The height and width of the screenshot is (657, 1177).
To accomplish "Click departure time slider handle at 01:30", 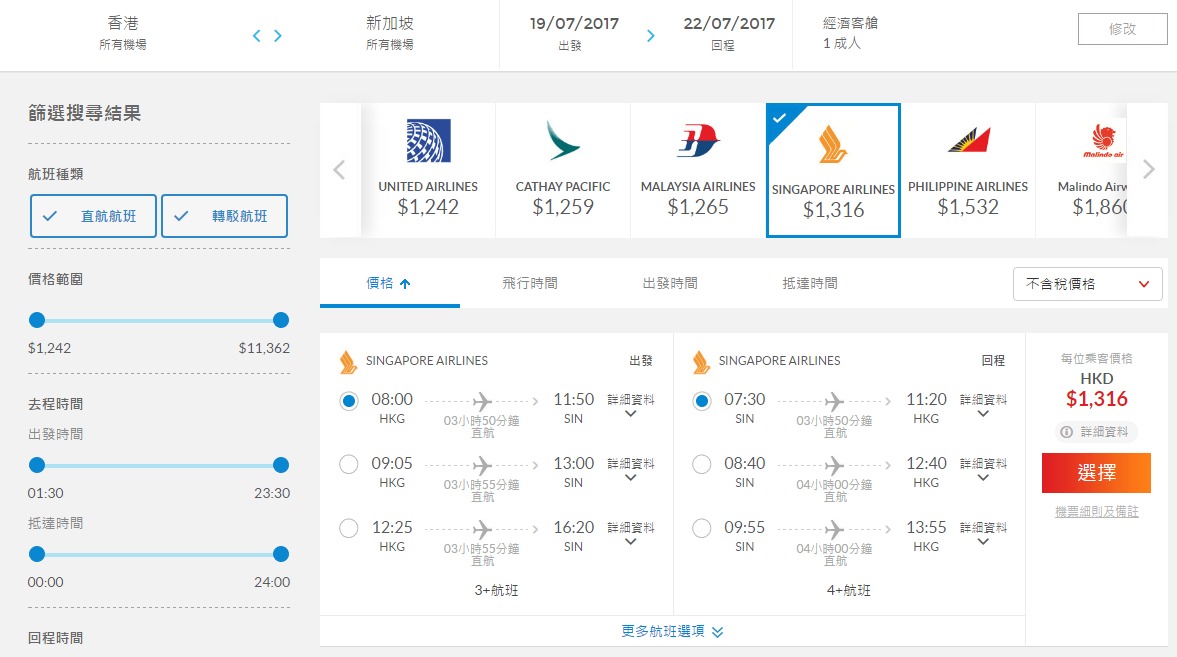I will coord(37,466).
